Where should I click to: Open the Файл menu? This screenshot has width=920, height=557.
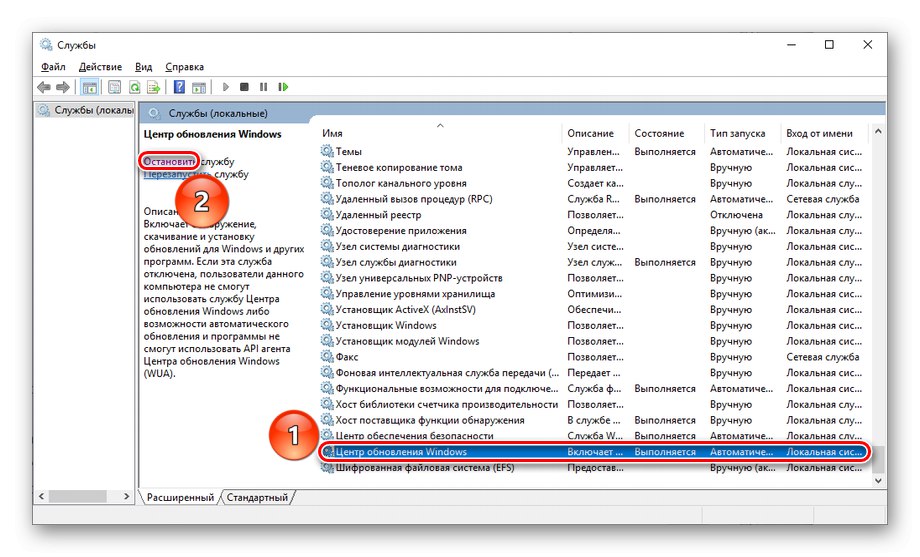click(53, 67)
